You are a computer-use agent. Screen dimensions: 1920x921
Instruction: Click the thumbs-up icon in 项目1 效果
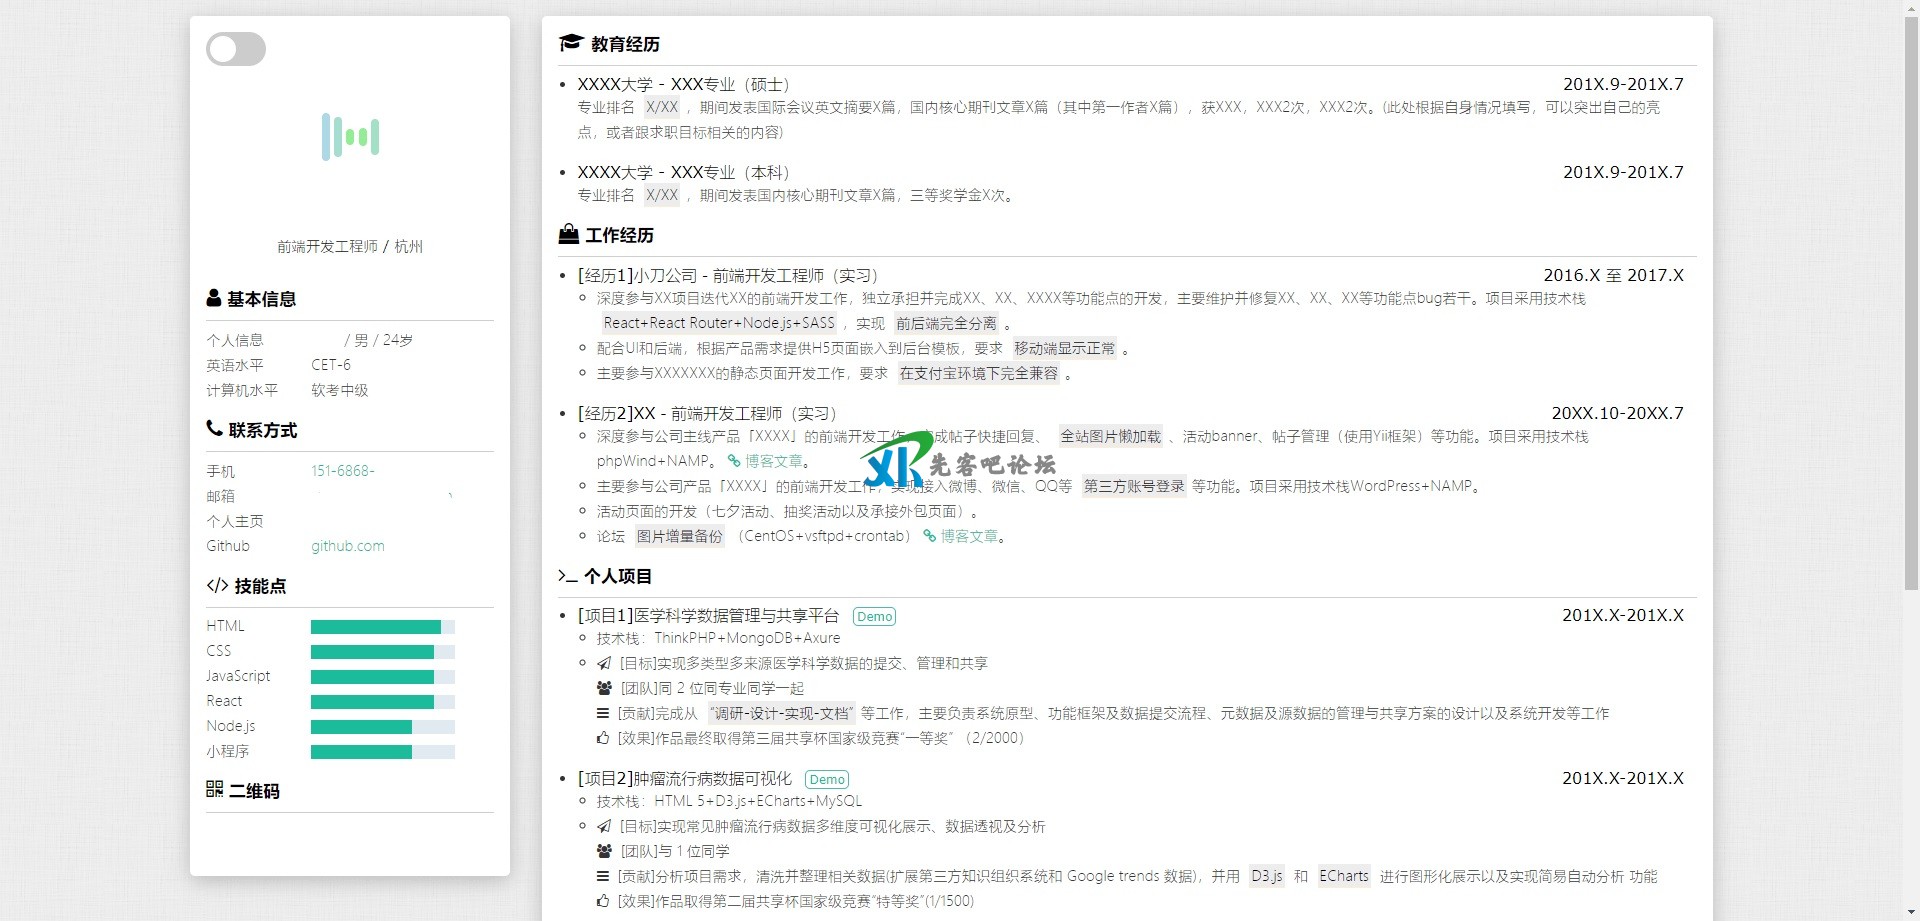click(x=603, y=739)
